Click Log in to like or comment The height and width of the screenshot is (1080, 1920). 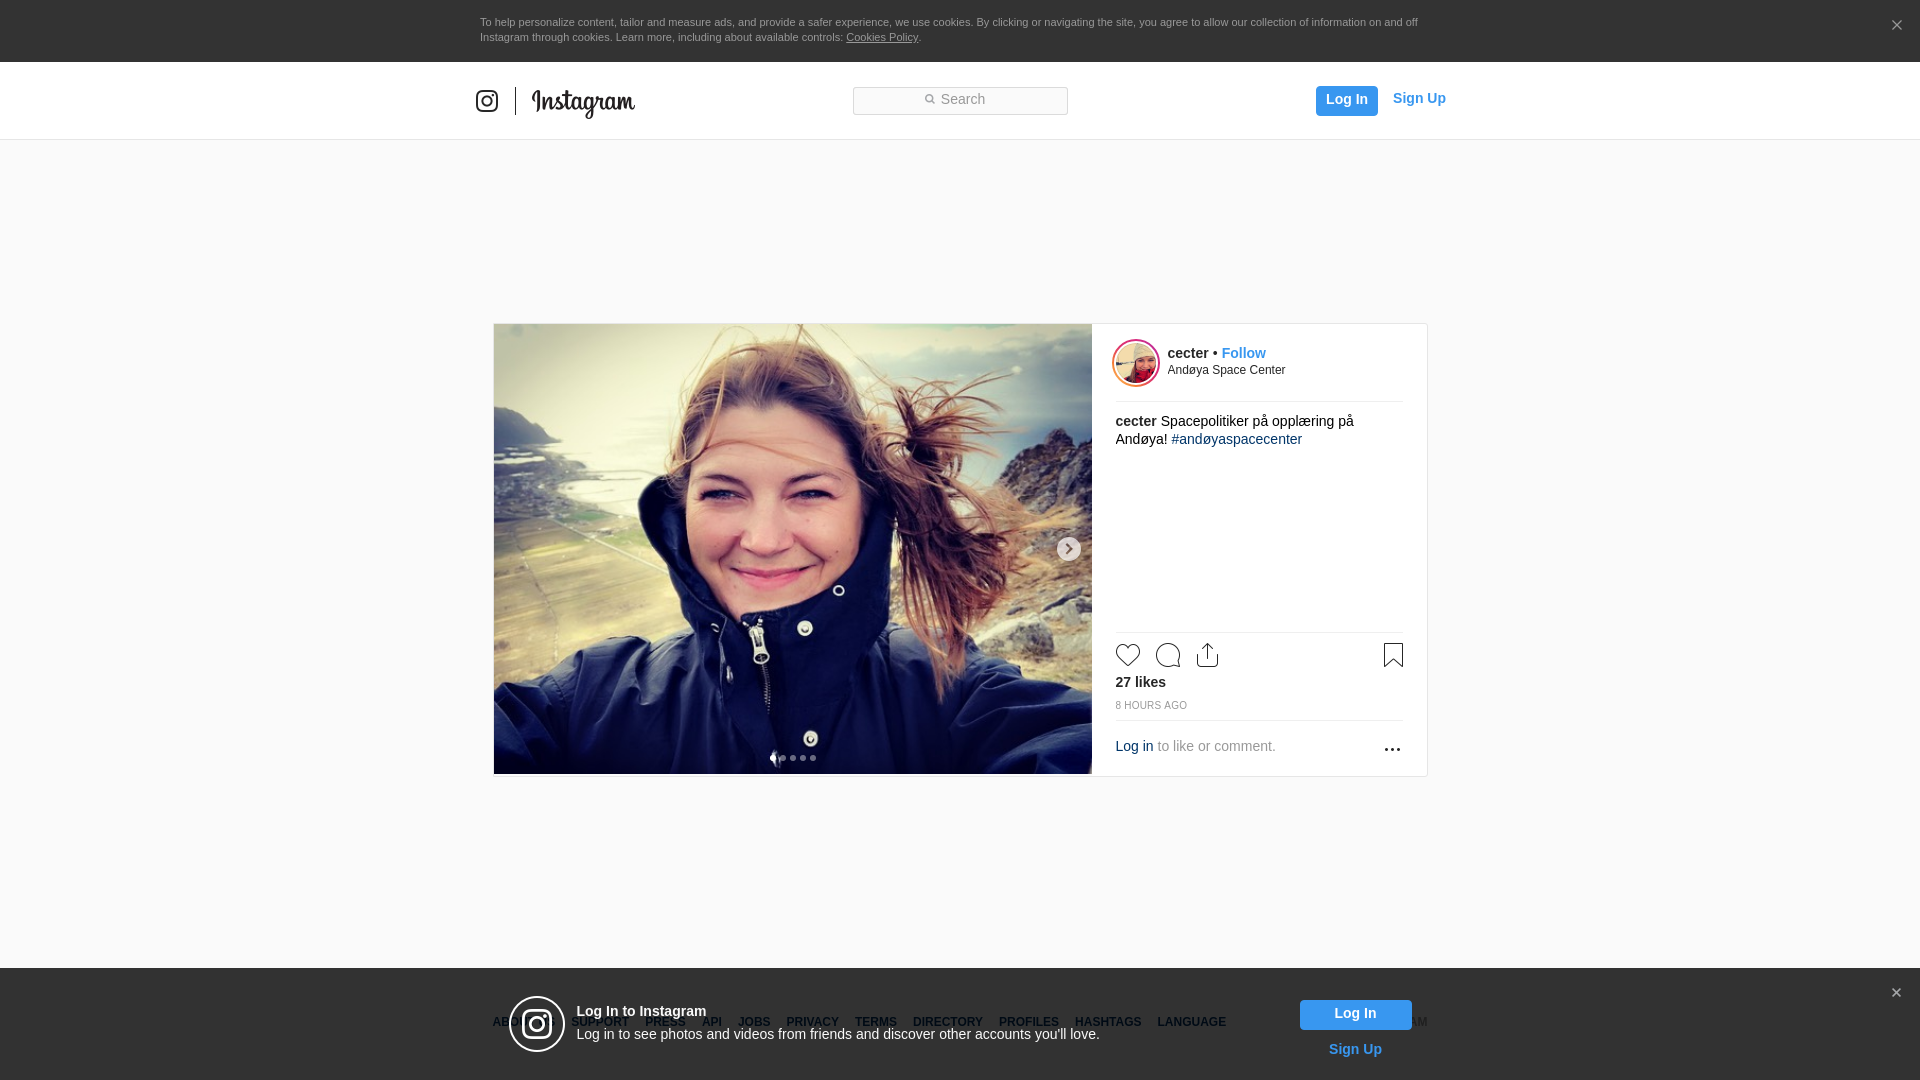click(x=1134, y=746)
